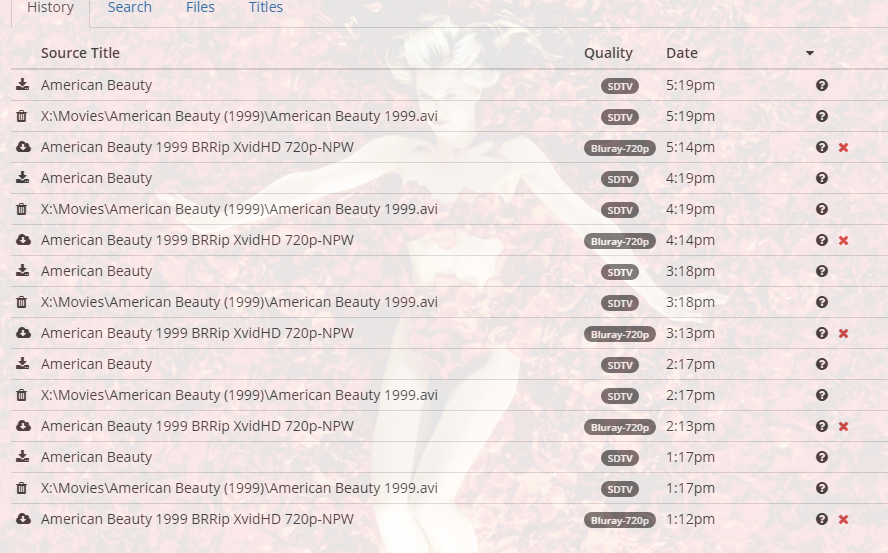This screenshot has width=888, height=553.
Task: Select 'American Beauty' title text in the 1:17pm import row
Action: 96,457
